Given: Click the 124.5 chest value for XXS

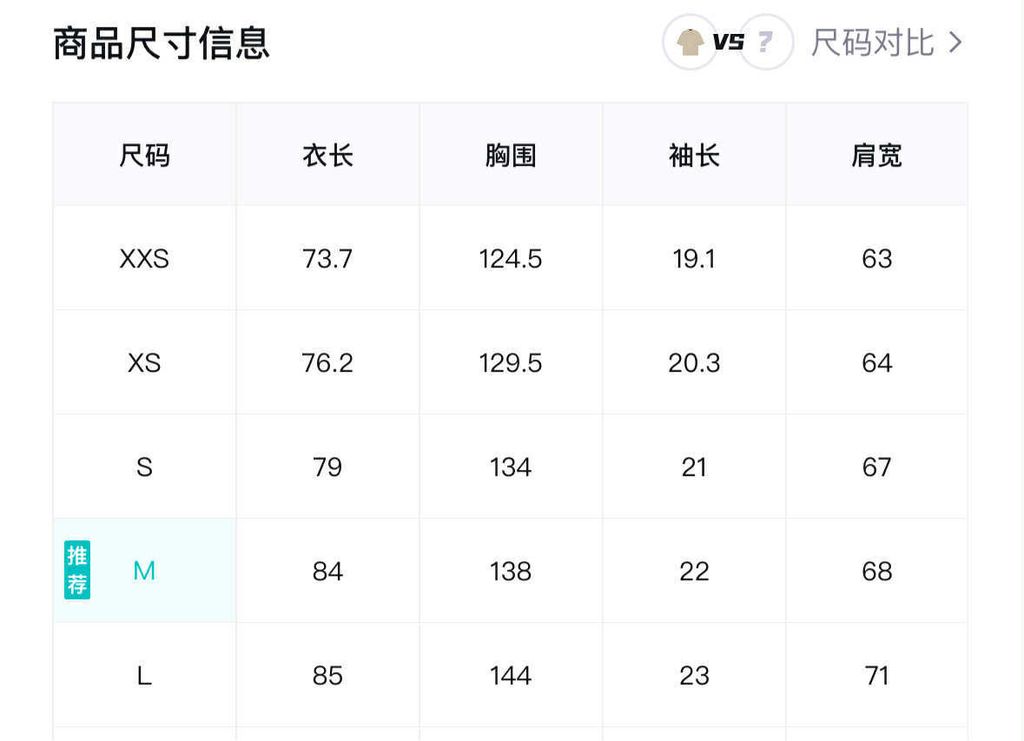Looking at the screenshot, I should coord(511,259).
